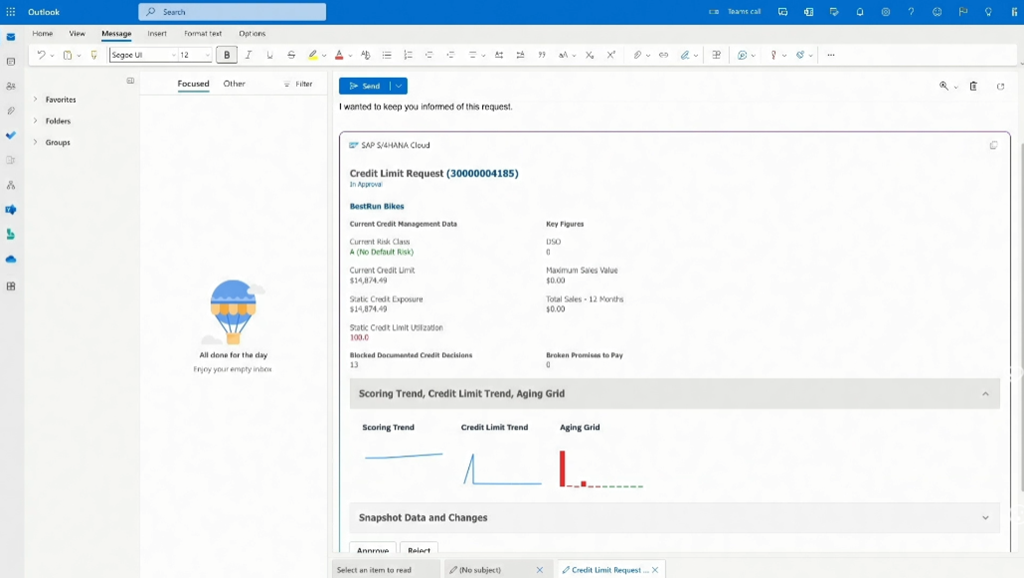Switch to the Other inbox tab
Viewport: 1024px width, 578px height.
click(234, 84)
